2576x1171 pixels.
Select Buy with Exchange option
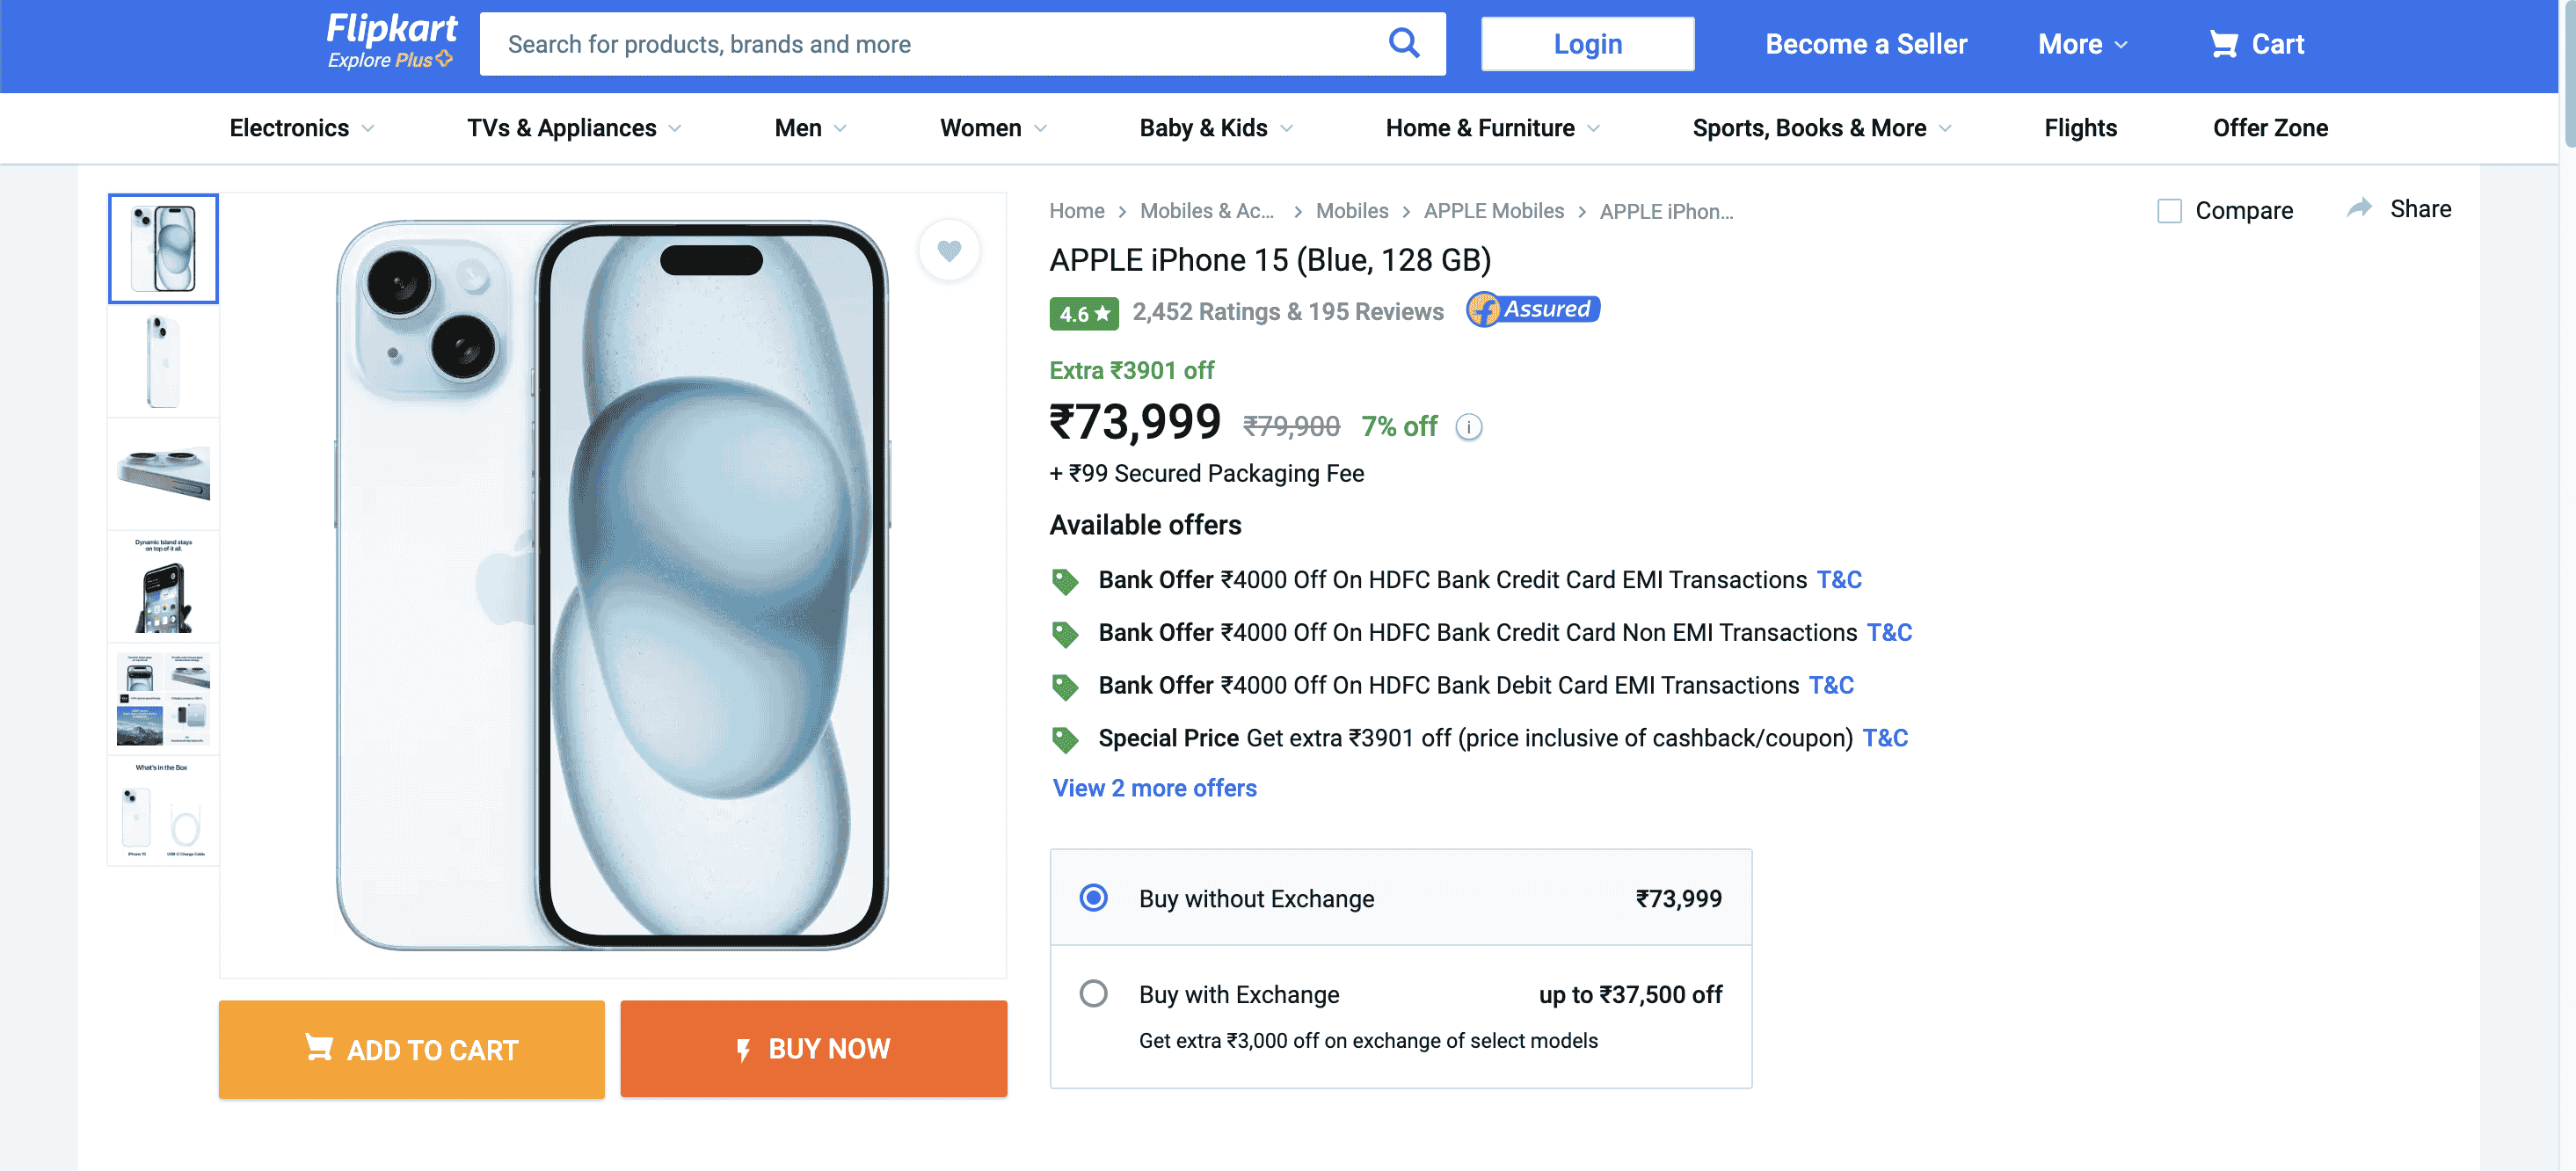(x=1093, y=993)
